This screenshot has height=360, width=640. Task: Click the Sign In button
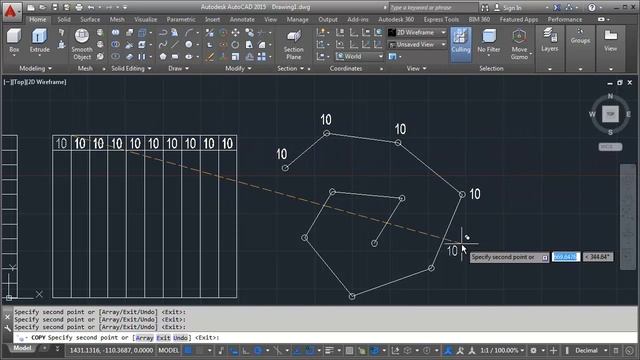508,7
